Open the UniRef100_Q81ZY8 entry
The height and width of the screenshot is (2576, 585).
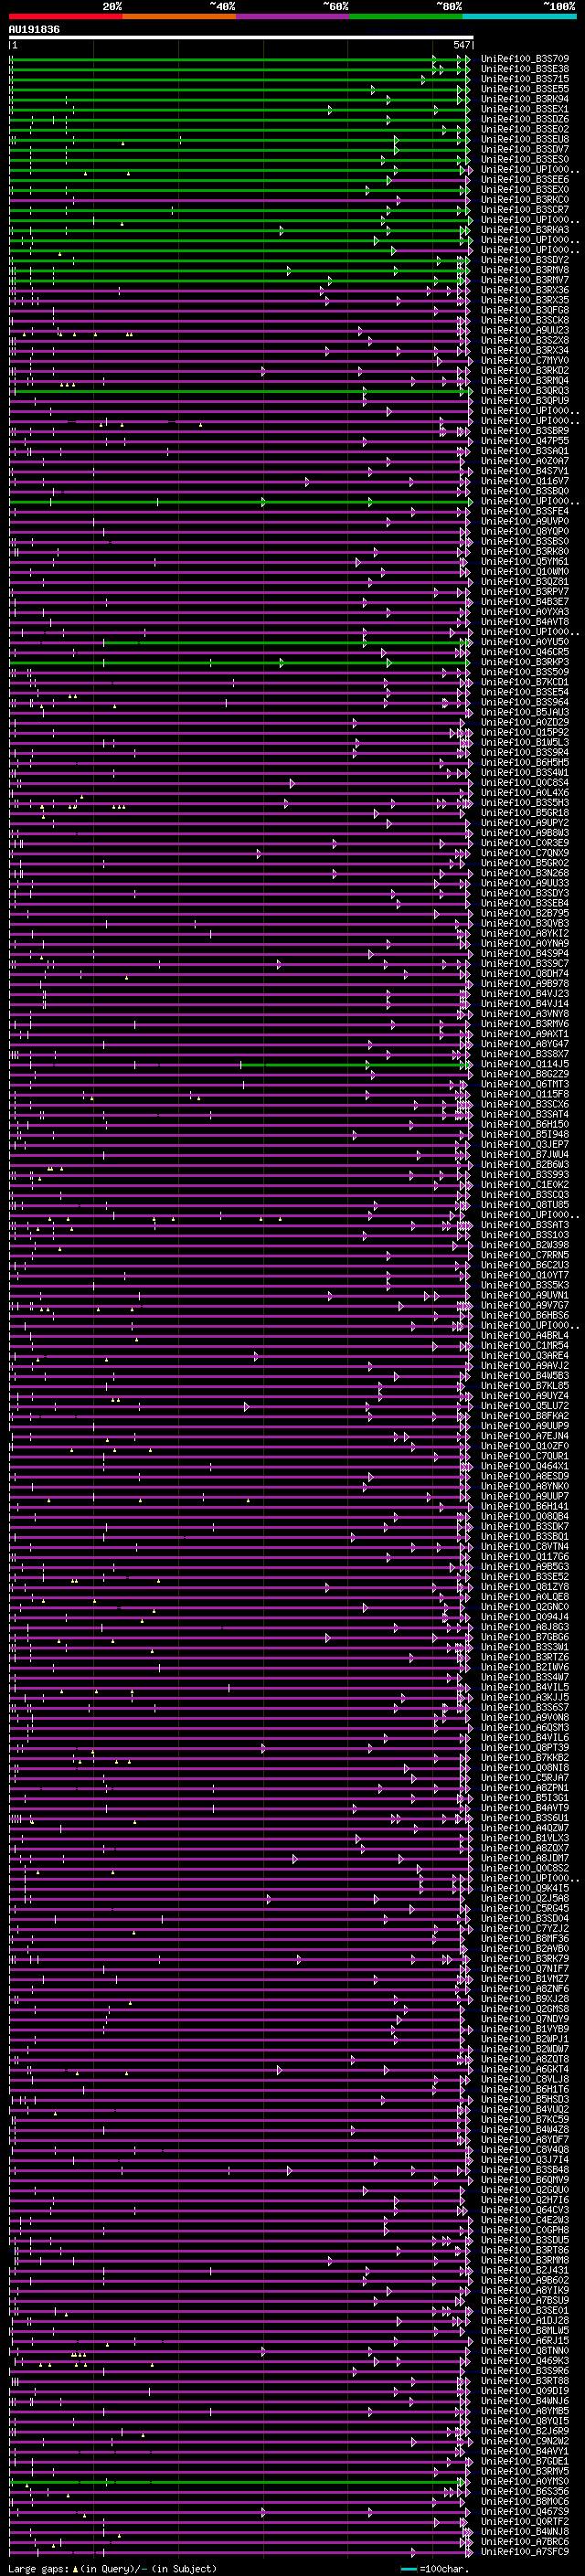[525, 1586]
